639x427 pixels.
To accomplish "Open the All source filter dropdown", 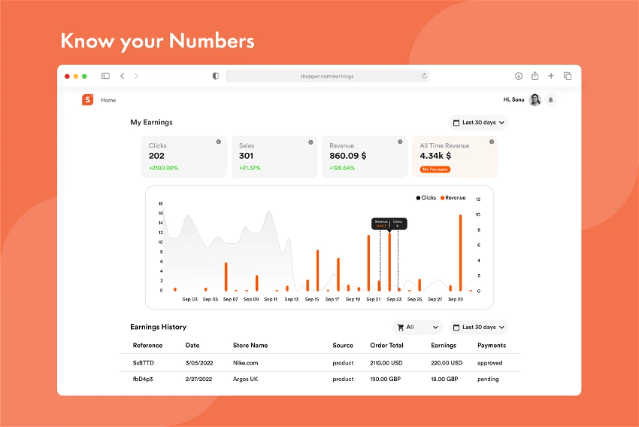I will pos(417,327).
